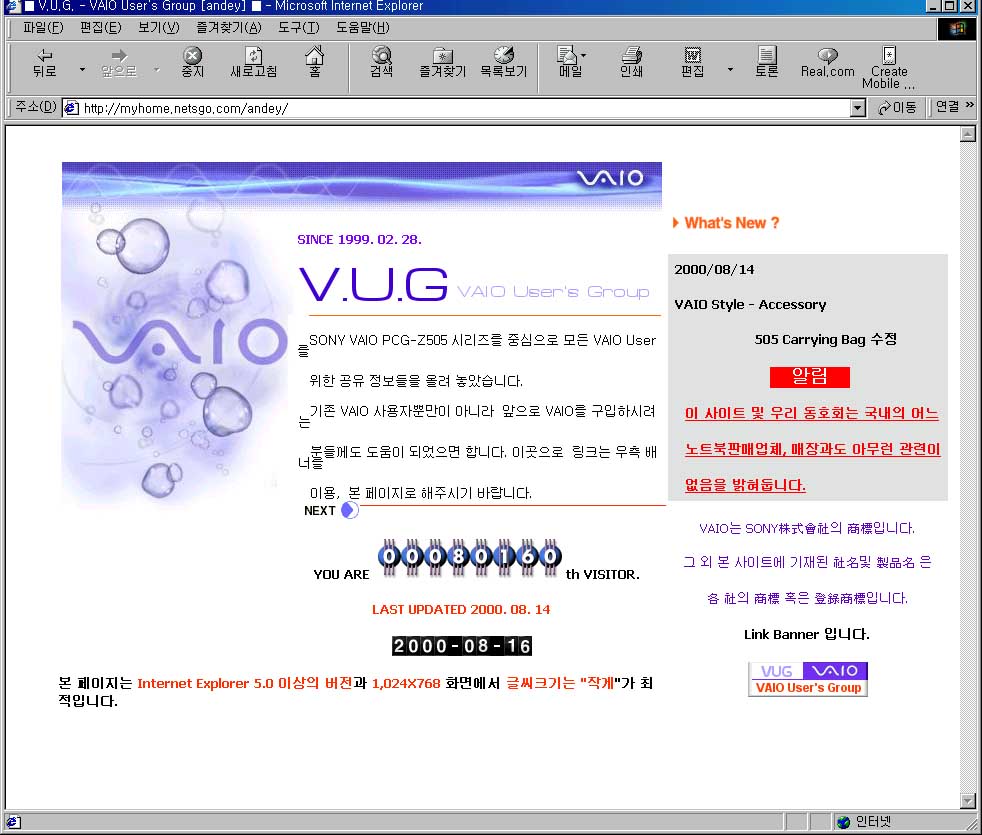Open Favorites via the 즐겨찾기 icon
The width and height of the screenshot is (982, 835).
tap(441, 62)
